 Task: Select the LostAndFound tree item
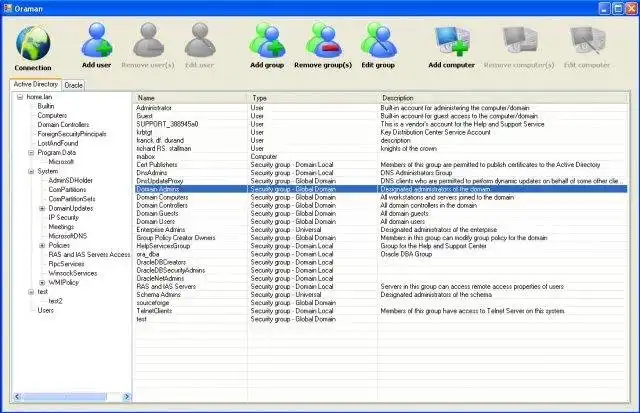[x=58, y=143]
